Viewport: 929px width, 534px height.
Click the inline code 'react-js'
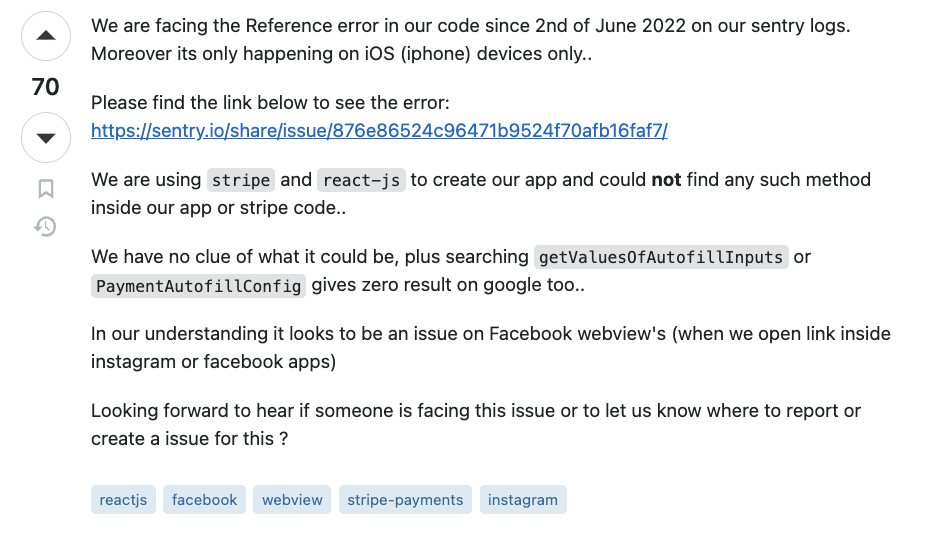click(x=361, y=180)
